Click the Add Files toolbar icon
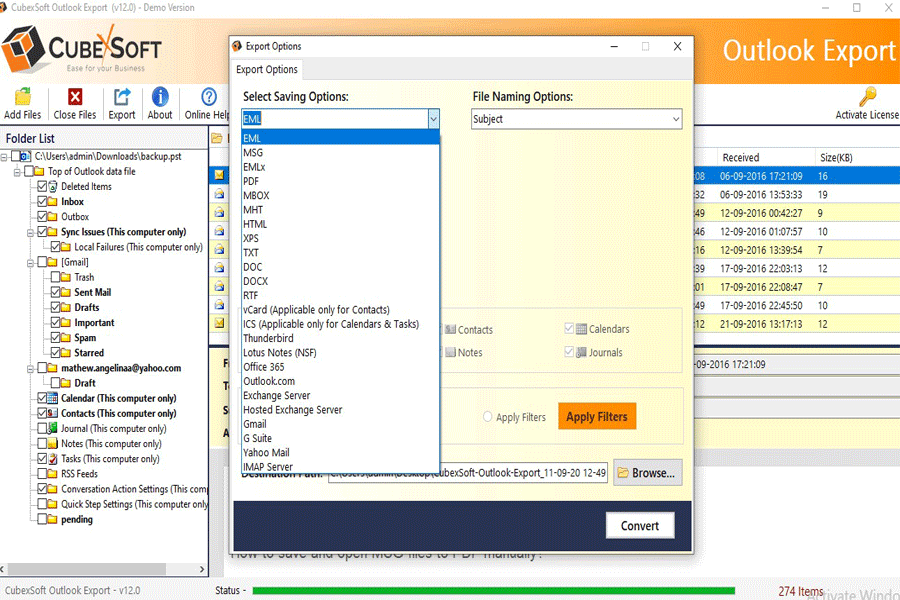900x600 pixels. coord(22,97)
